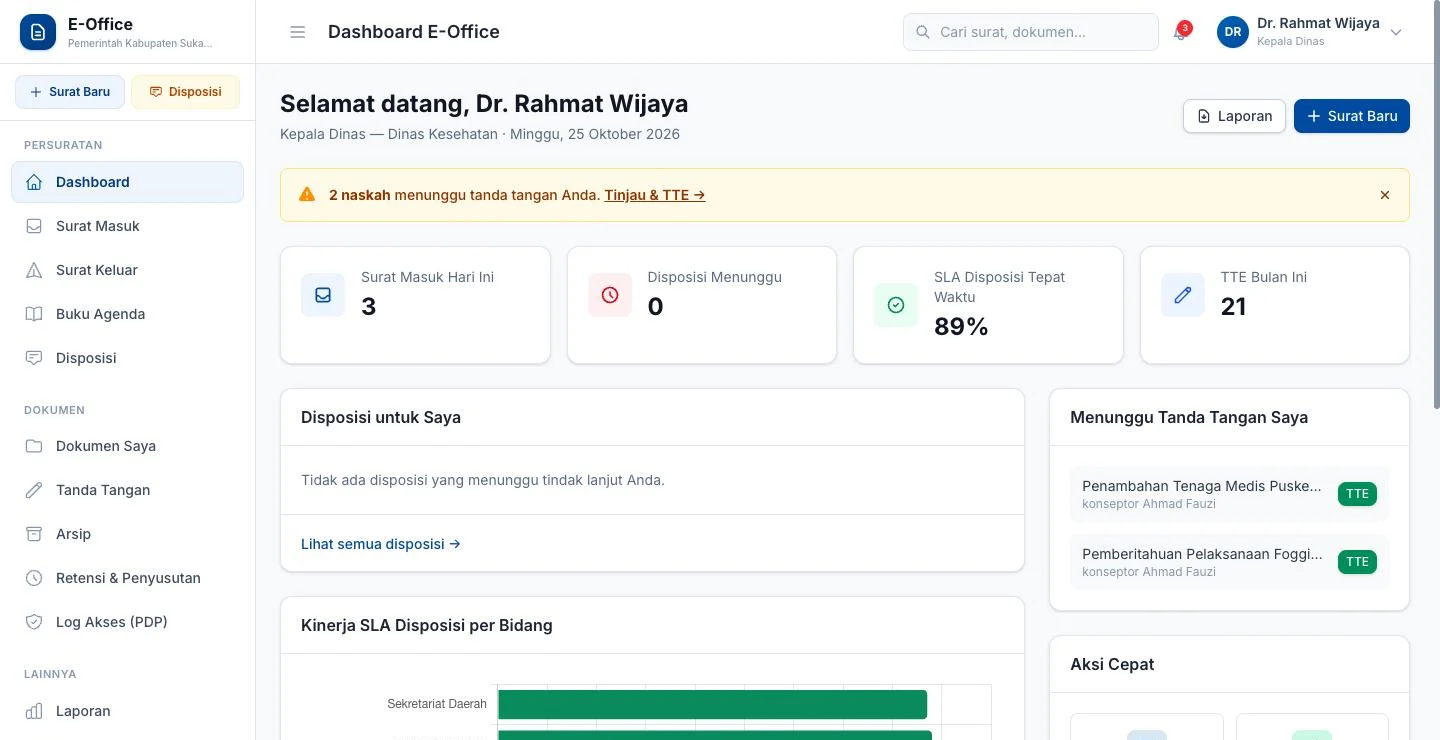
Task: Toggle the hamburger sidebar menu
Action: [297, 32]
